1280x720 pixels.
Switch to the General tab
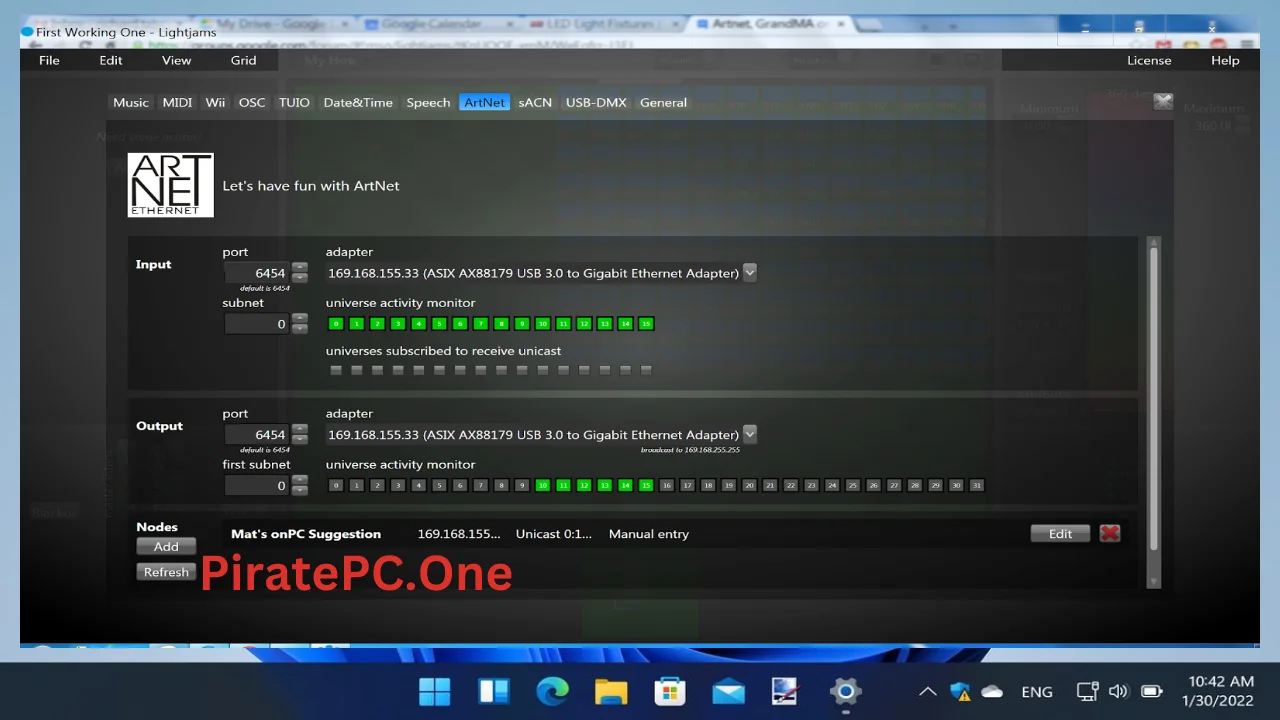tap(663, 102)
